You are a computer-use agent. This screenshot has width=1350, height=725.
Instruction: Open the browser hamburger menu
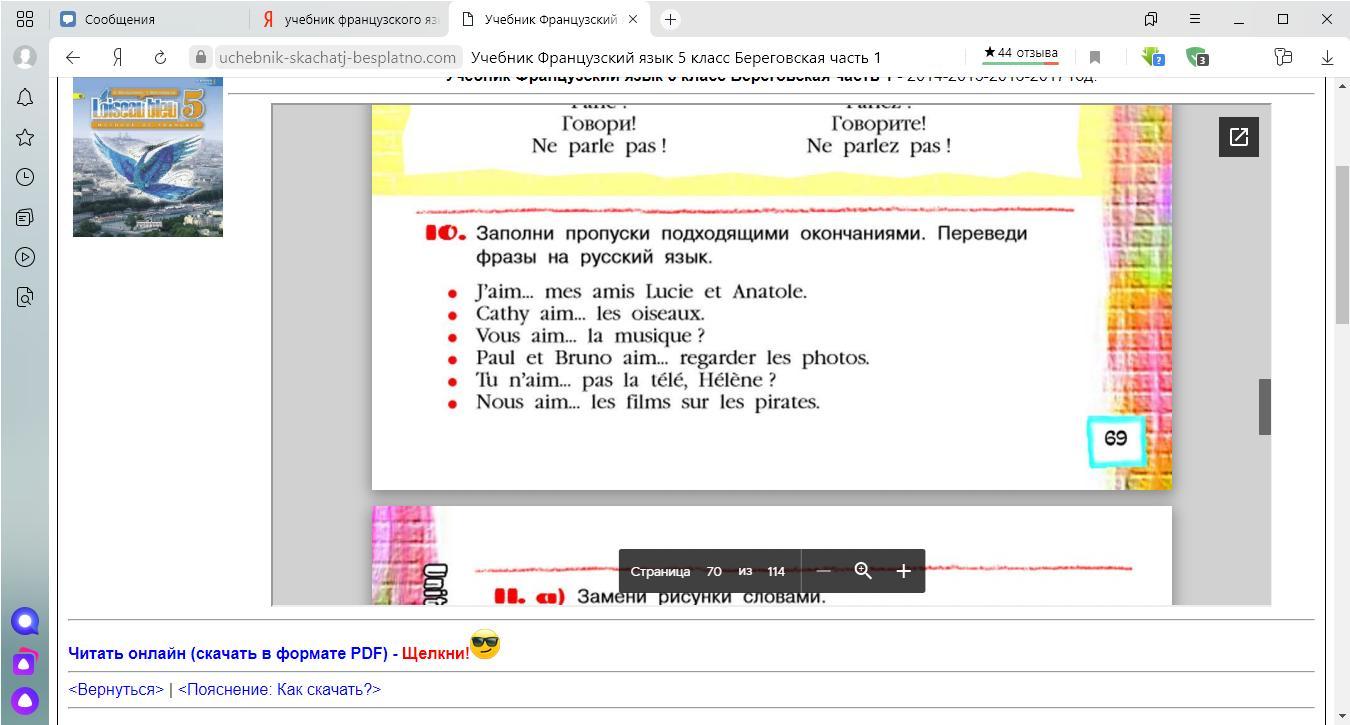point(1194,19)
